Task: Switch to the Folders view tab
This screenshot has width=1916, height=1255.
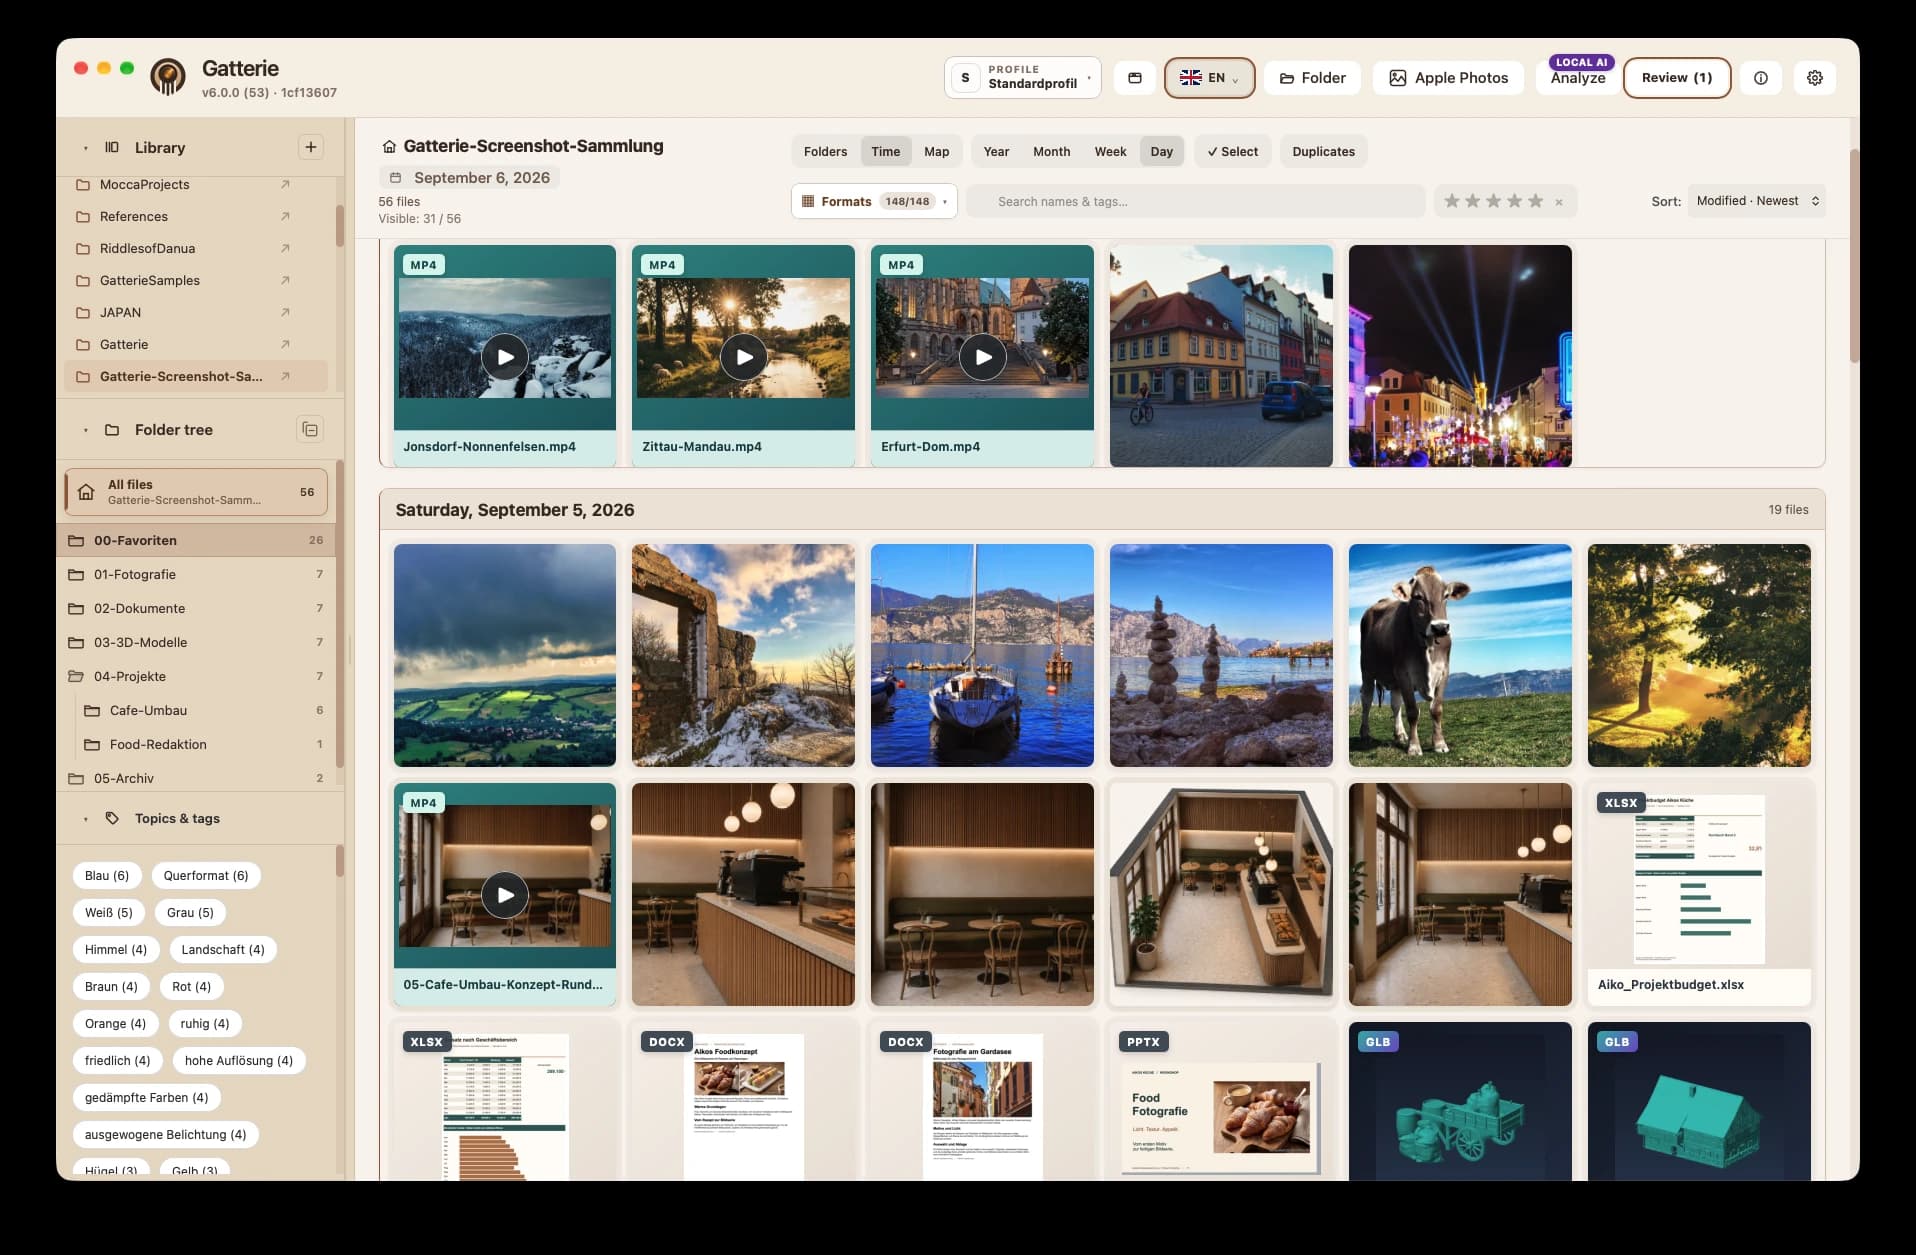Action: (825, 152)
